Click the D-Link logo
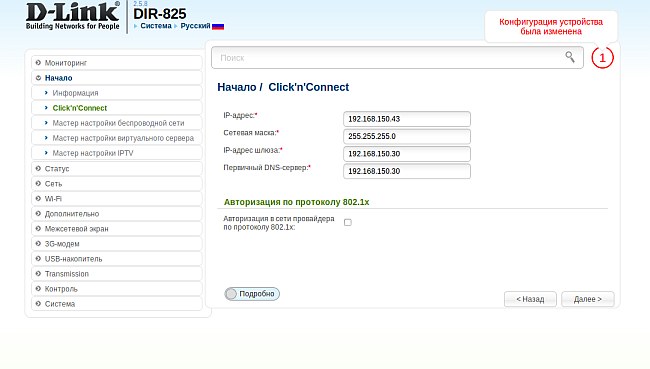Screen dimensions: 650x369 click(x=73, y=16)
